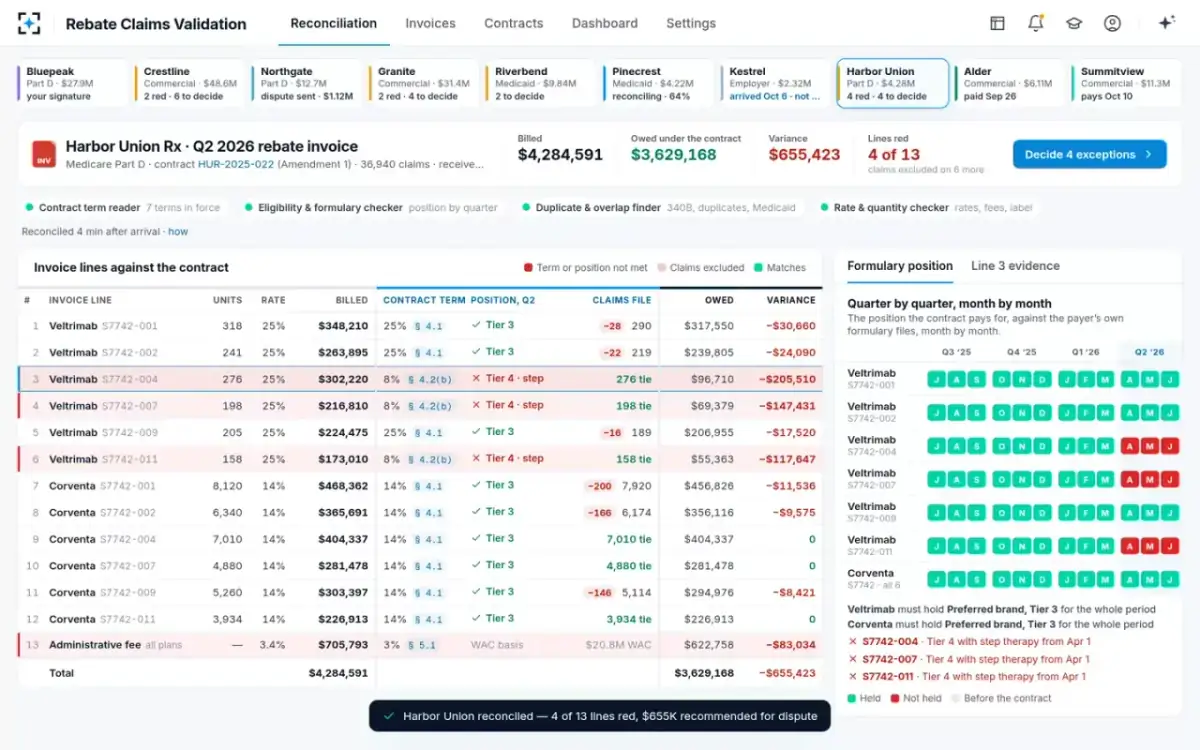Click the checkmark icon in reconciled toast
The height and width of the screenshot is (750, 1200).
pos(388,716)
